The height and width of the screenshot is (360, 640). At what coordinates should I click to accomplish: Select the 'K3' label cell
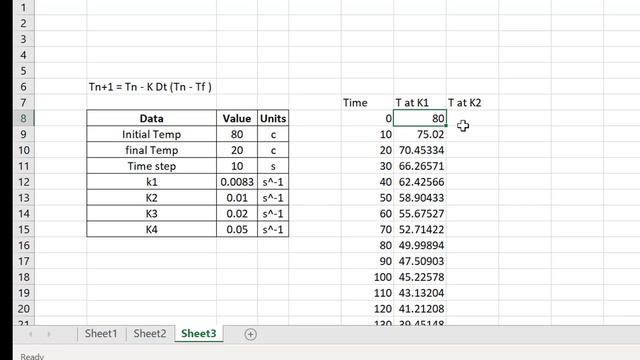click(151, 213)
